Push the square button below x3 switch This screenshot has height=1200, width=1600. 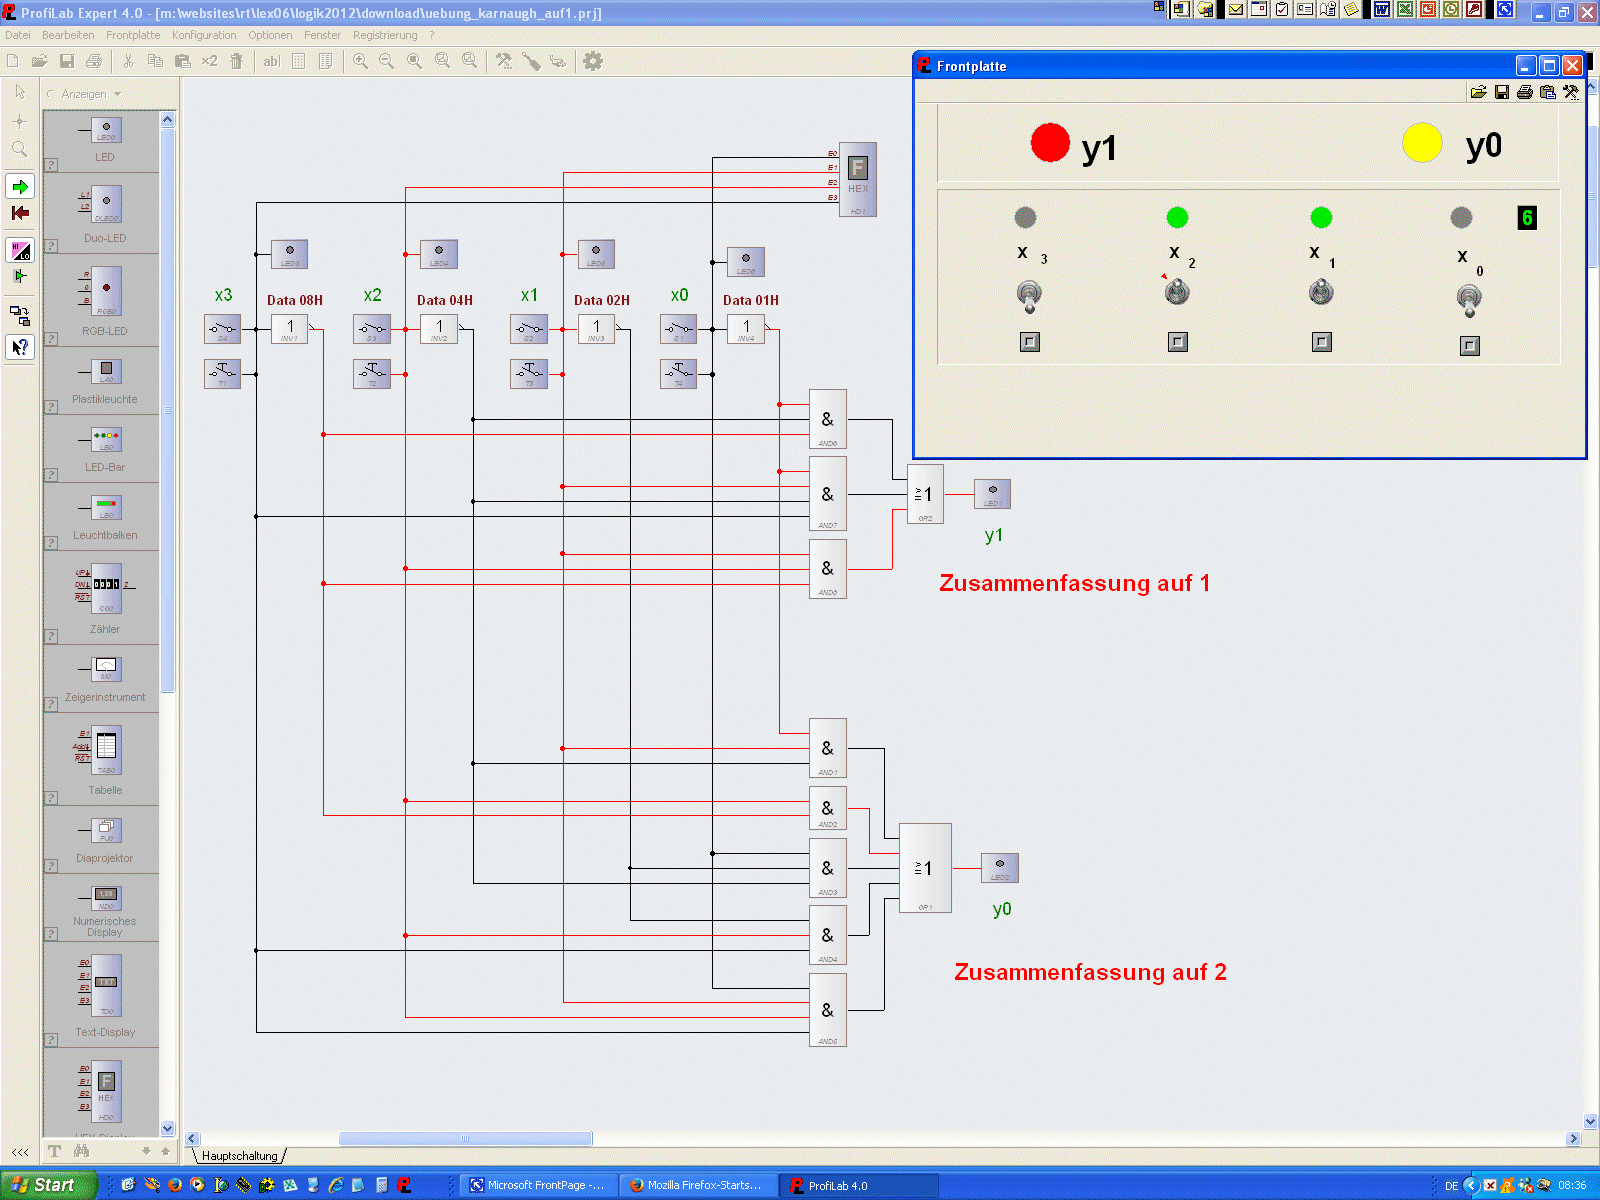1029,342
